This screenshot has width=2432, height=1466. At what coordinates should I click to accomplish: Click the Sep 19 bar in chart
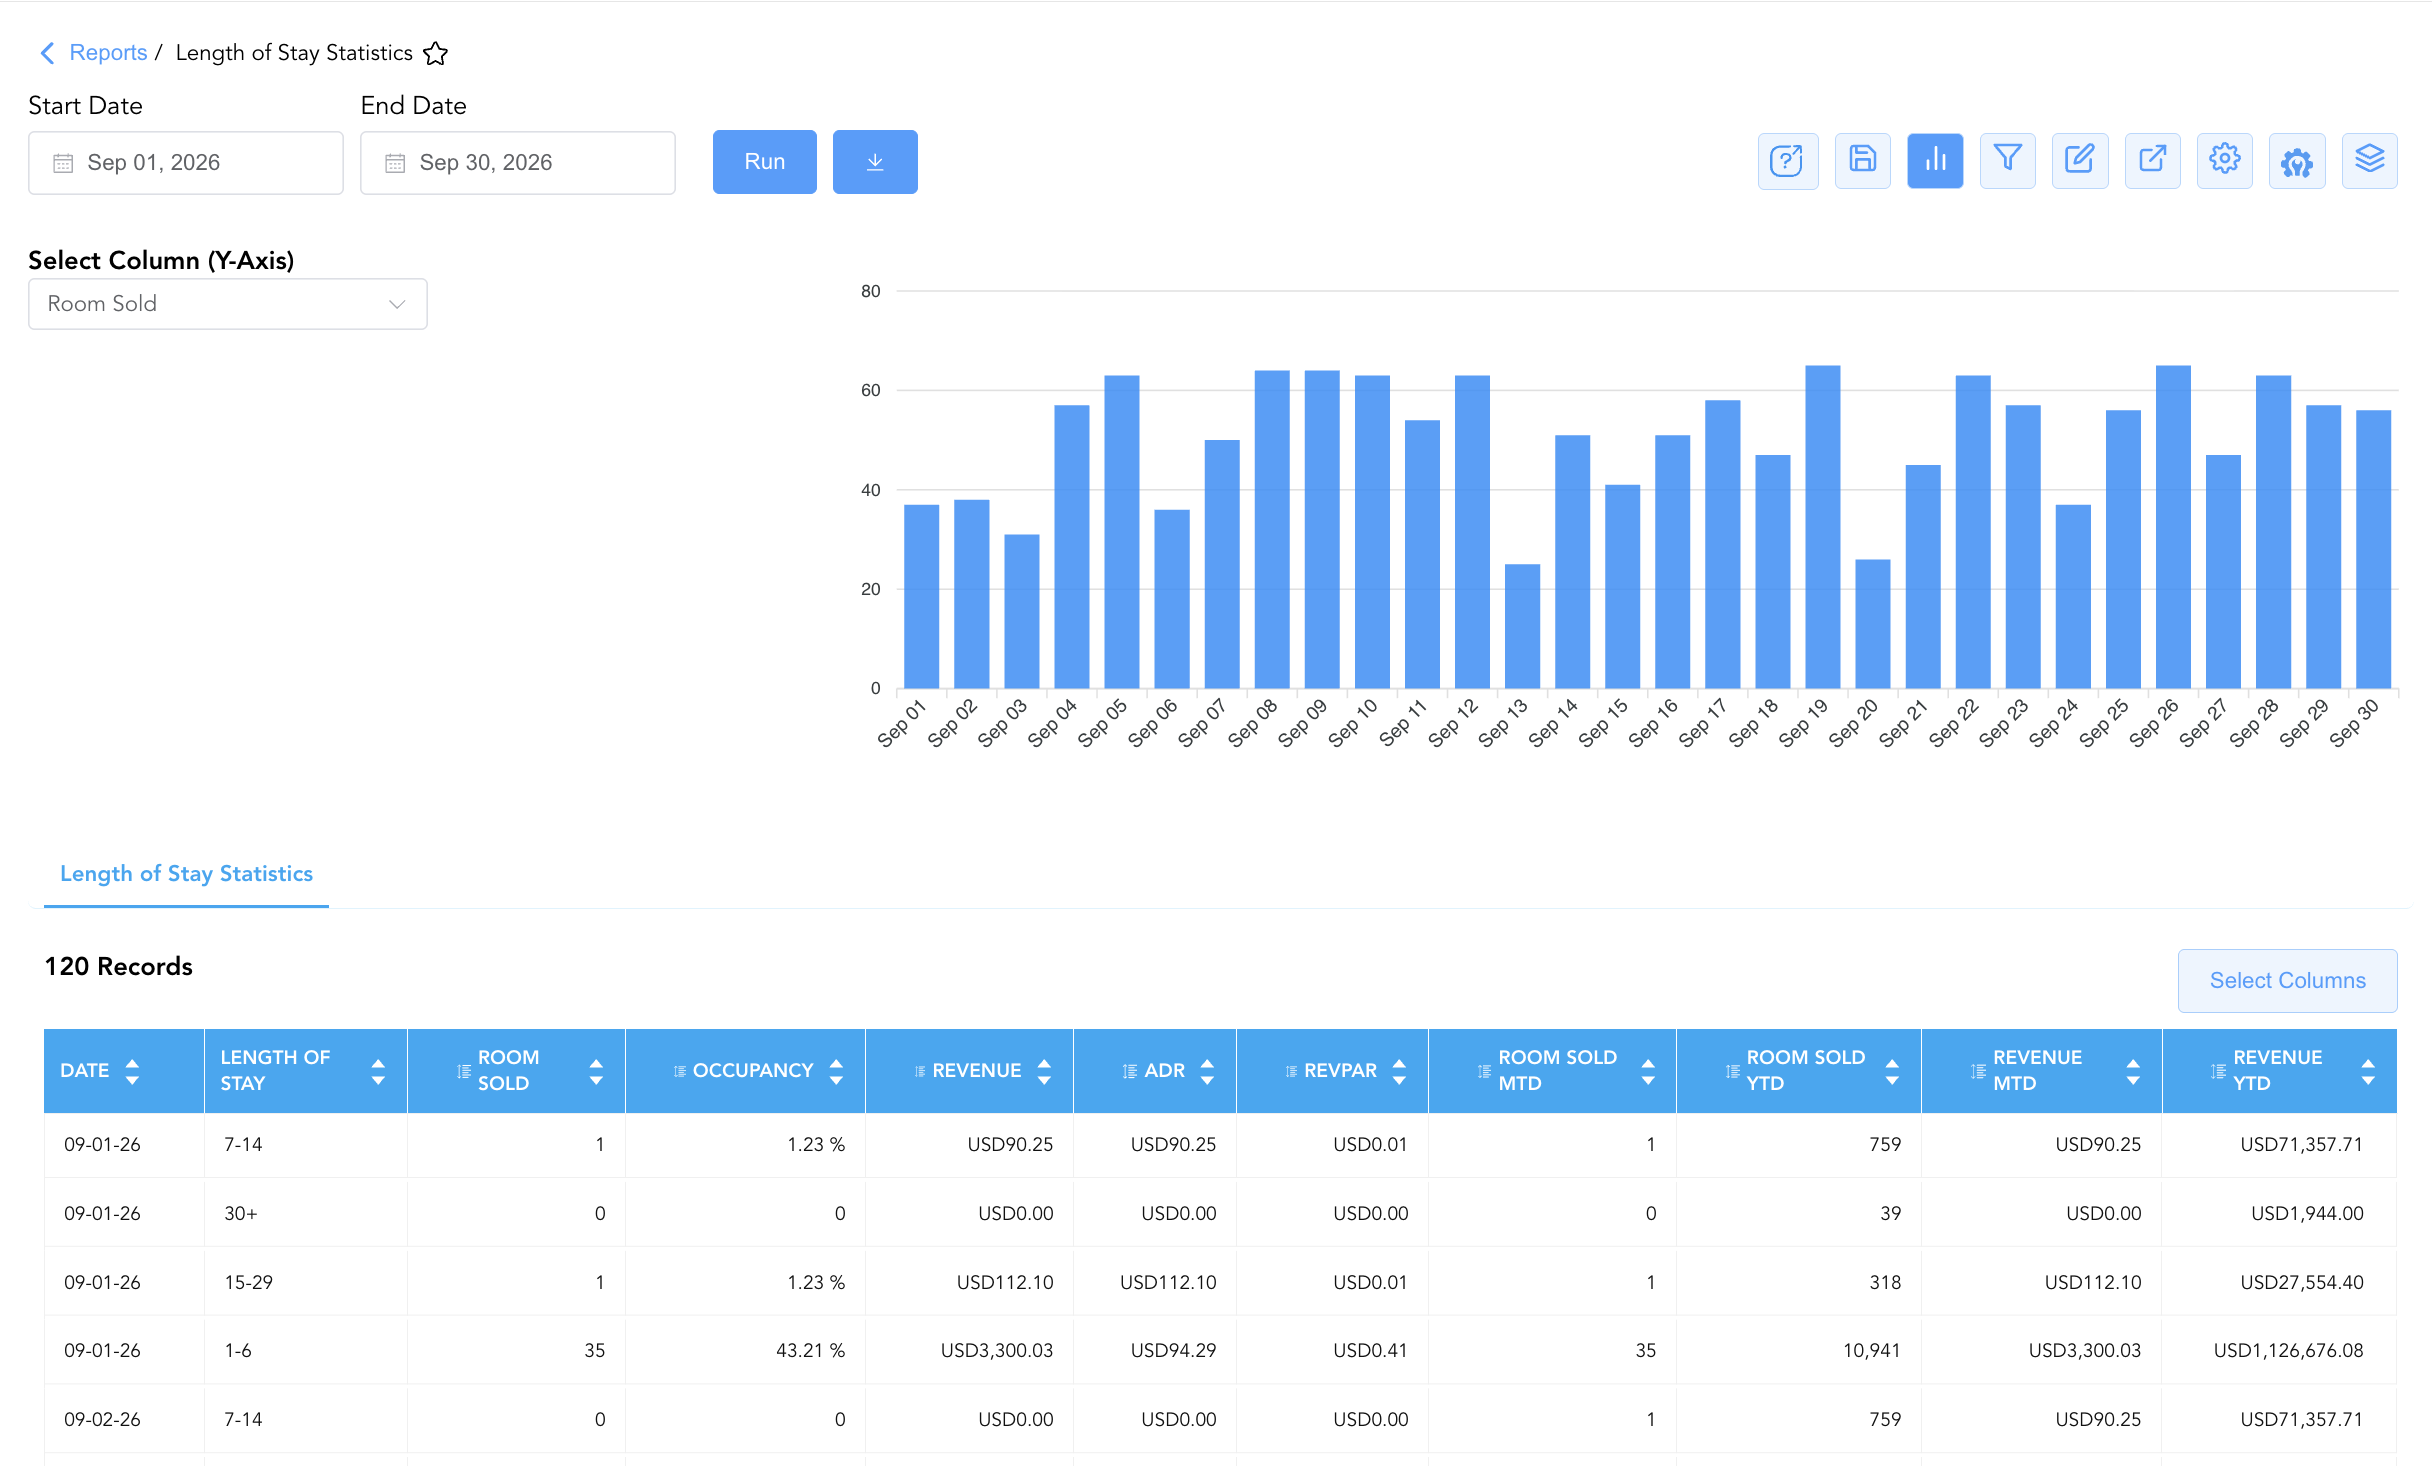click(1823, 527)
